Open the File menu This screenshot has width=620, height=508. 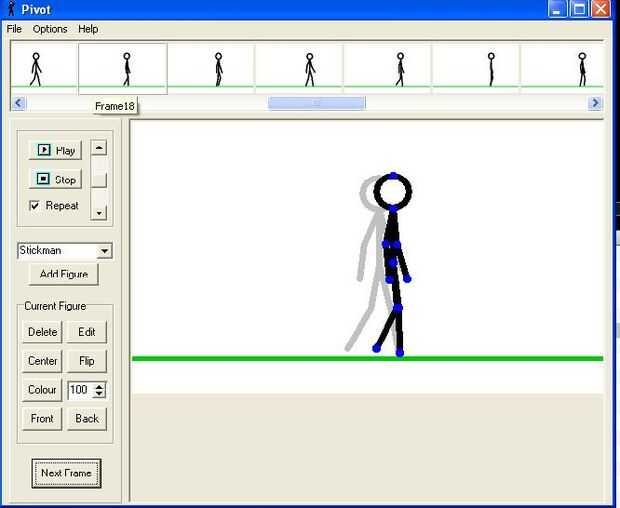14,29
